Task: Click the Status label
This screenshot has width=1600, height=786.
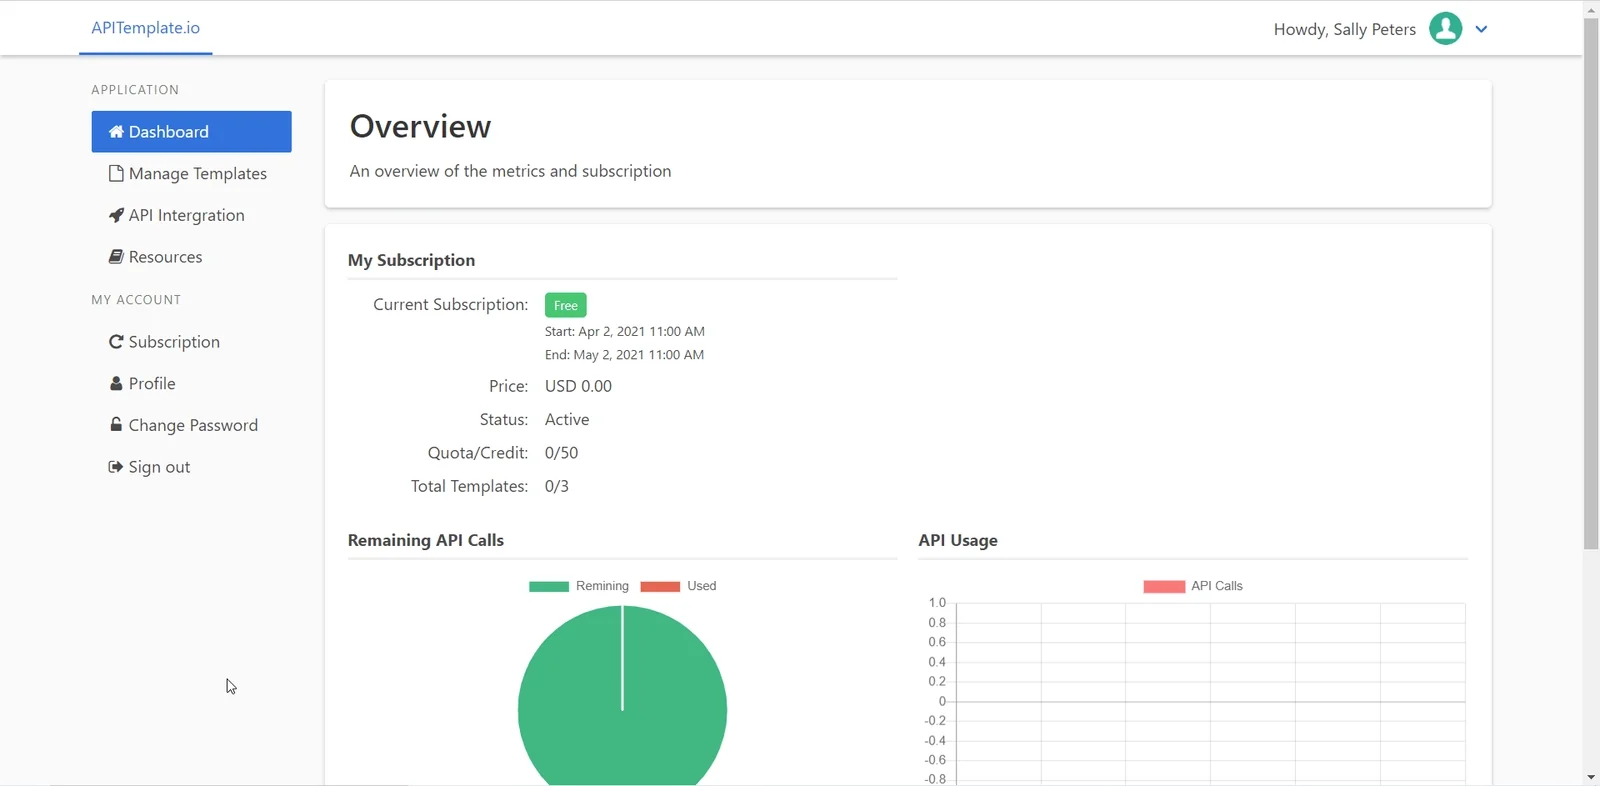Action: pyautogui.click(x=504, y=419)
